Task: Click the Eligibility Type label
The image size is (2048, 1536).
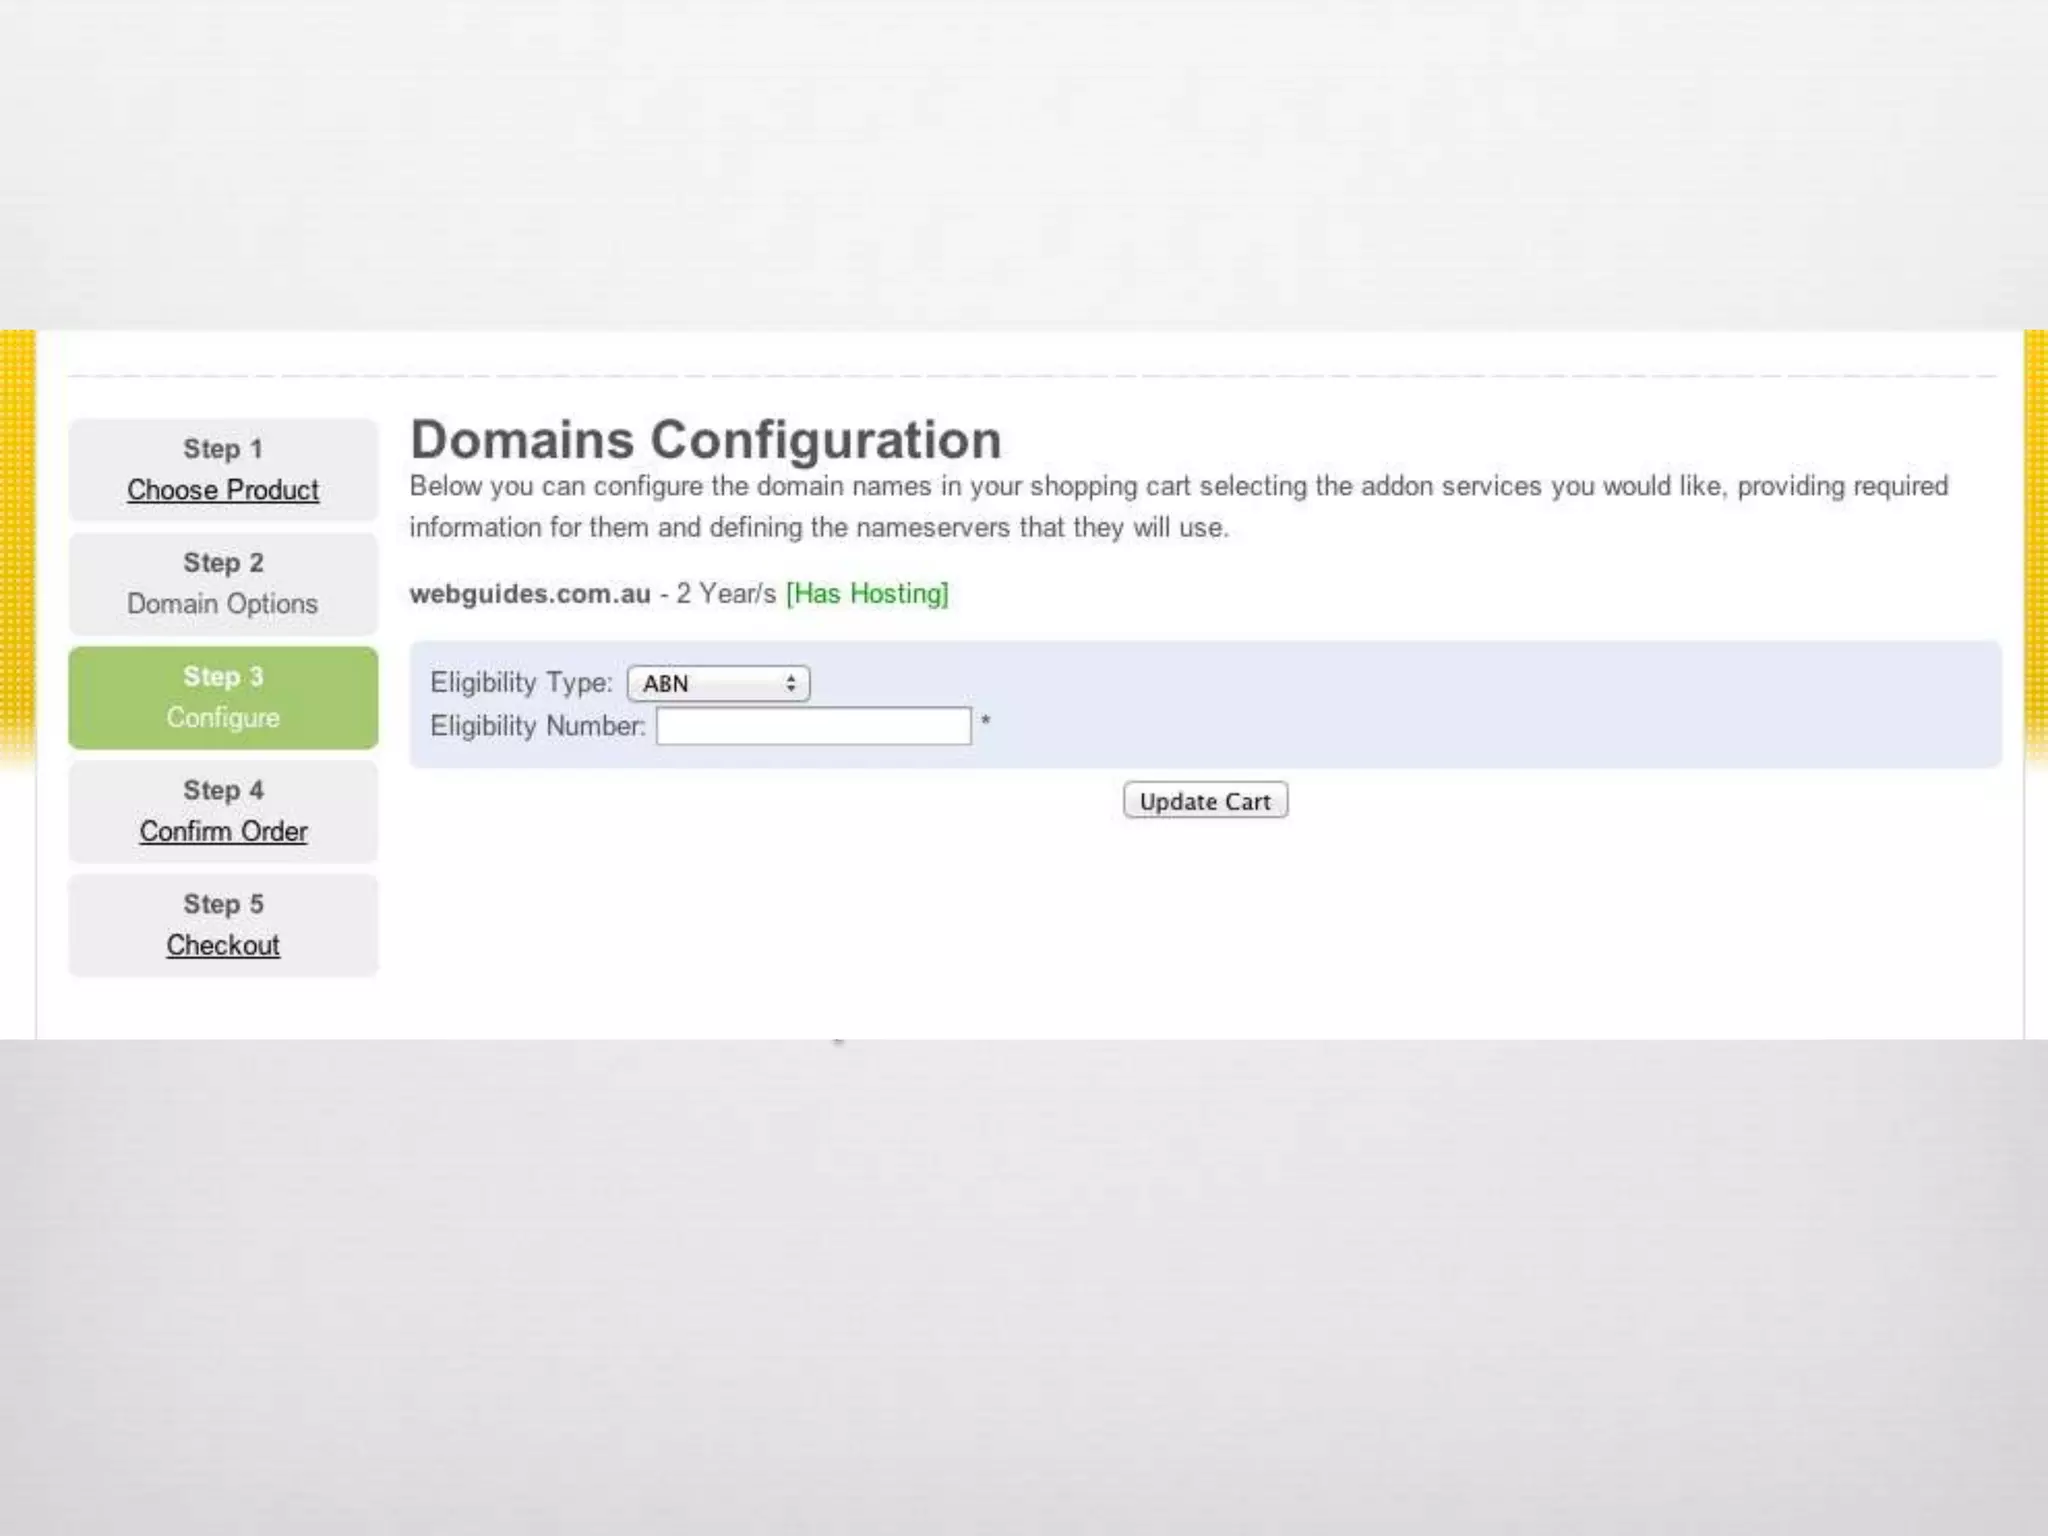Action: pyautogui.click(x=521, y=683)
